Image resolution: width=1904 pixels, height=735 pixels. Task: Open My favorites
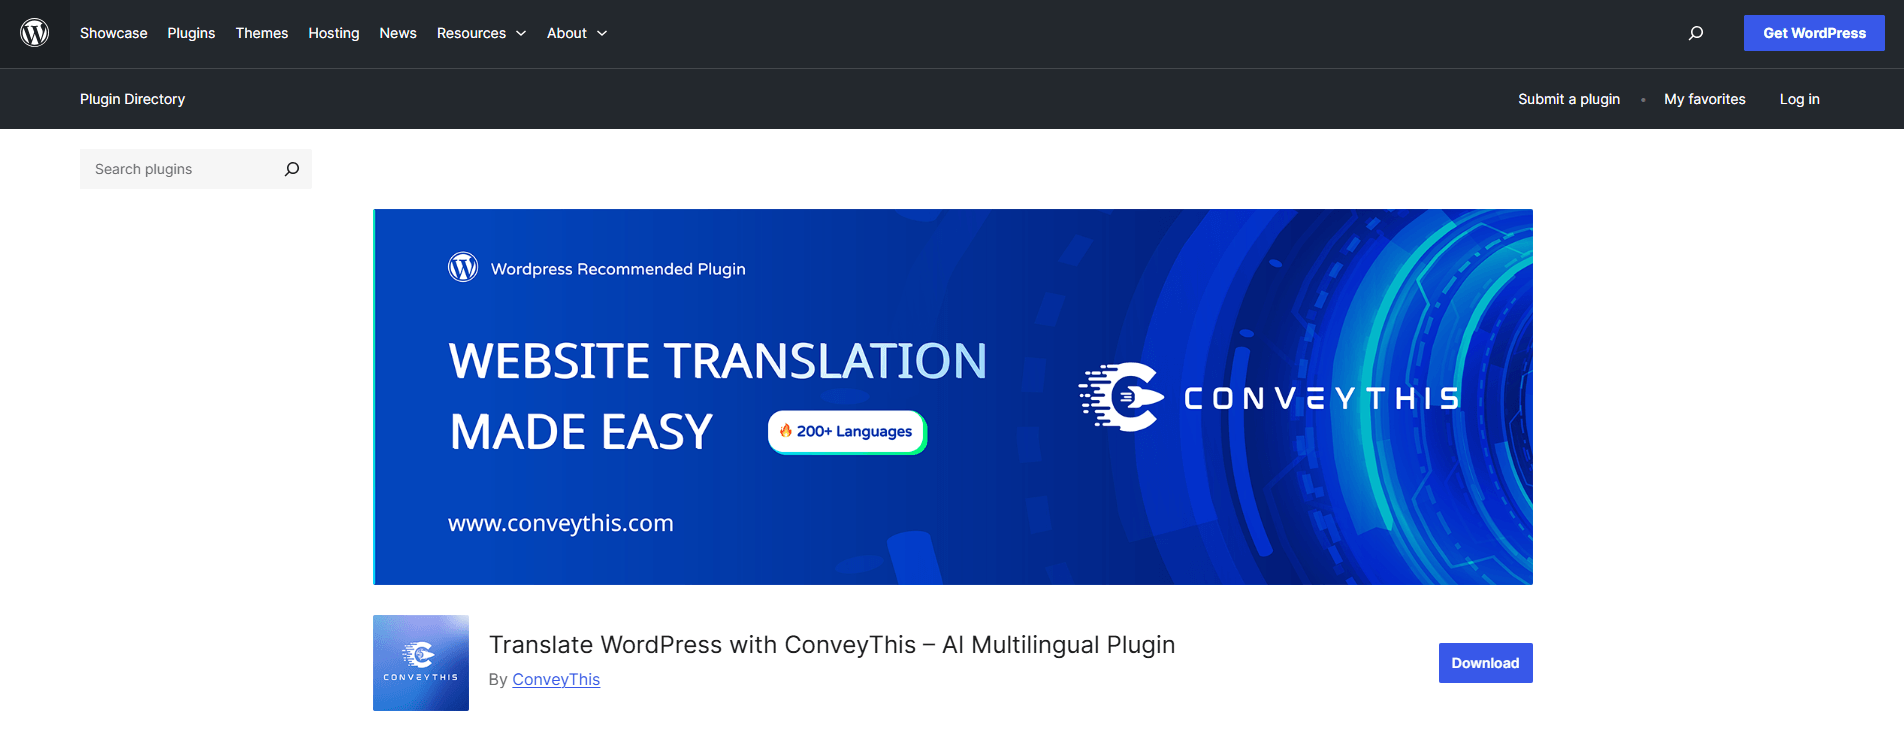pyautogui.click(x=1705, y=99)
